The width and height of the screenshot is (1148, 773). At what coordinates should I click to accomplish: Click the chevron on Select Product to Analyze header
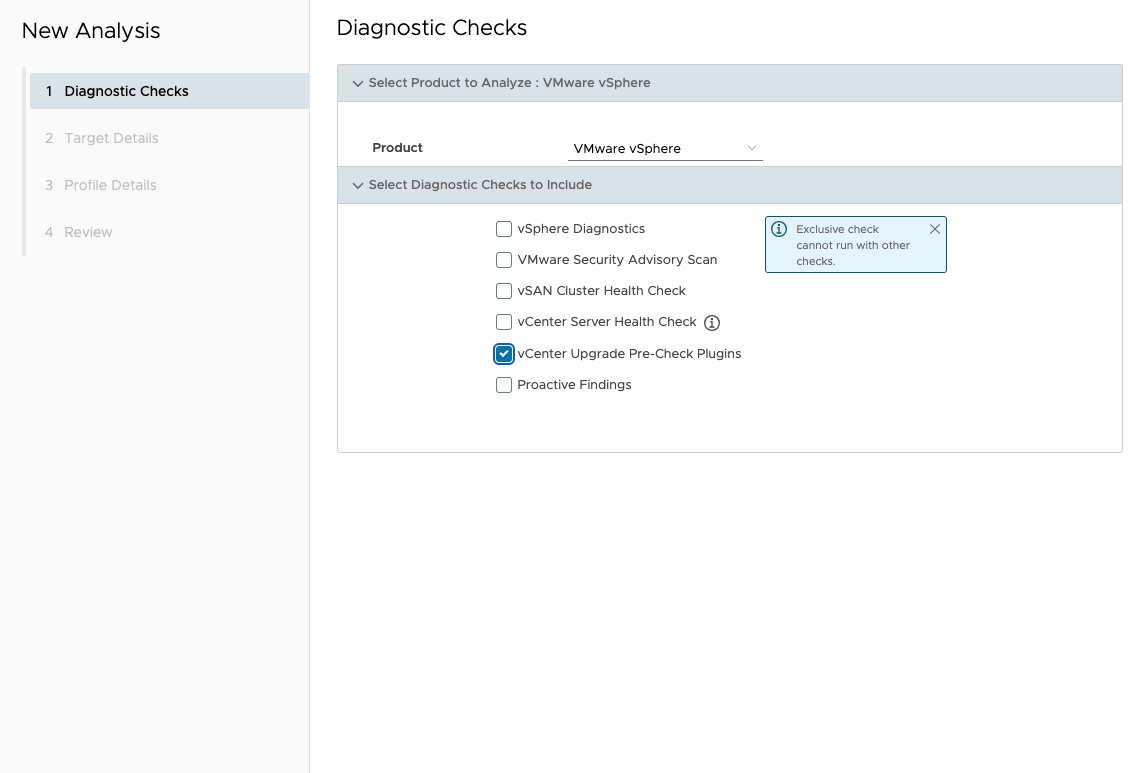(357, 83)
